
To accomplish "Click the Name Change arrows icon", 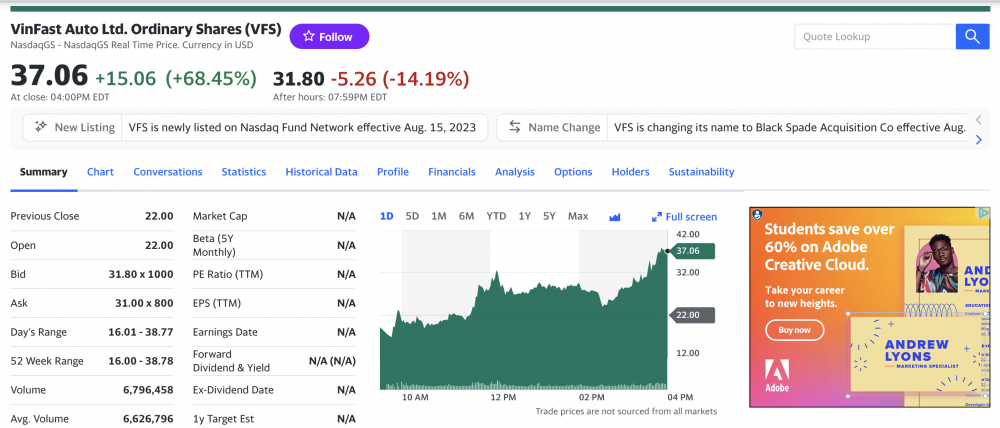I will 515,127.
